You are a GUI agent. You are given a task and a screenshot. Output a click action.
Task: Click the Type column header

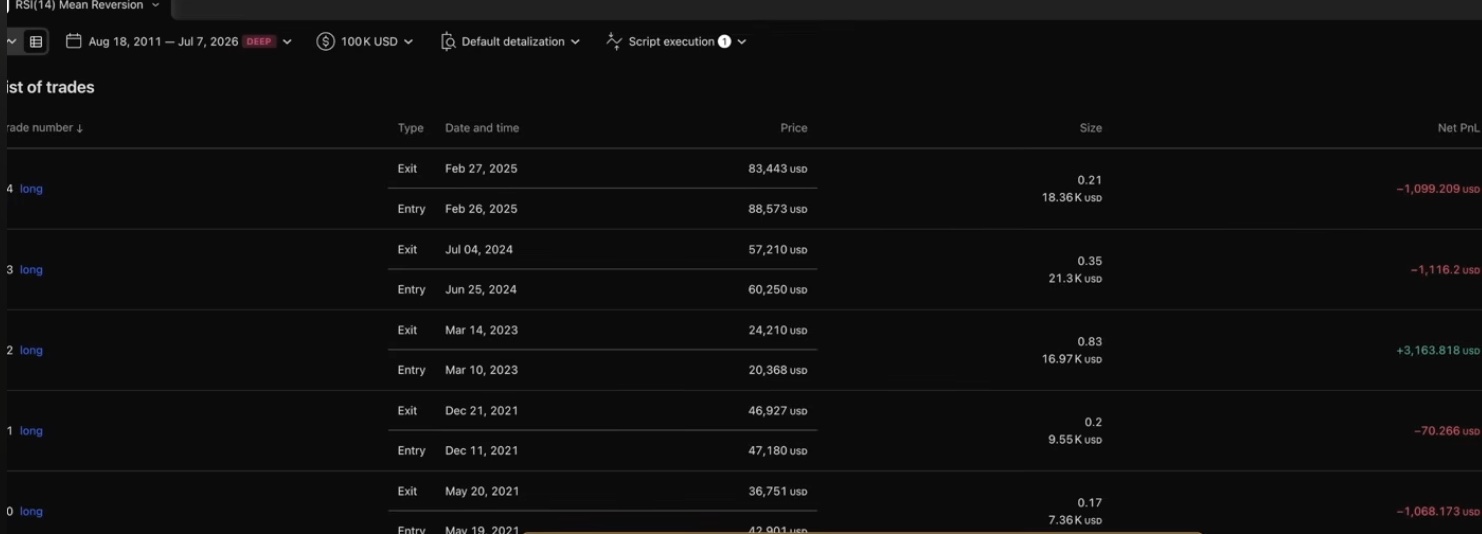pos(410,128)
